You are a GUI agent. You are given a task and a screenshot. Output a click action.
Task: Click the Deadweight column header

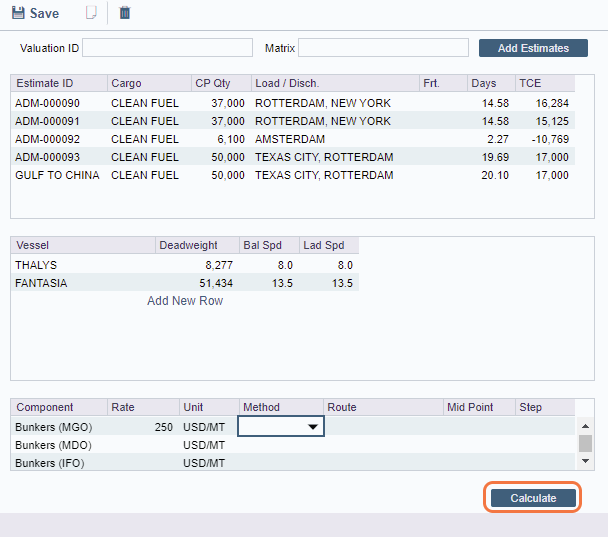click(196, 245)
